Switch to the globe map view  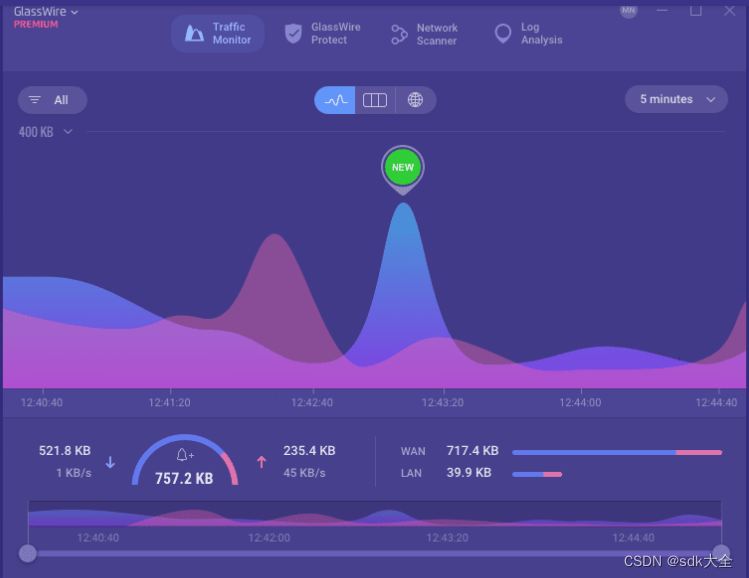pos(416,100)
